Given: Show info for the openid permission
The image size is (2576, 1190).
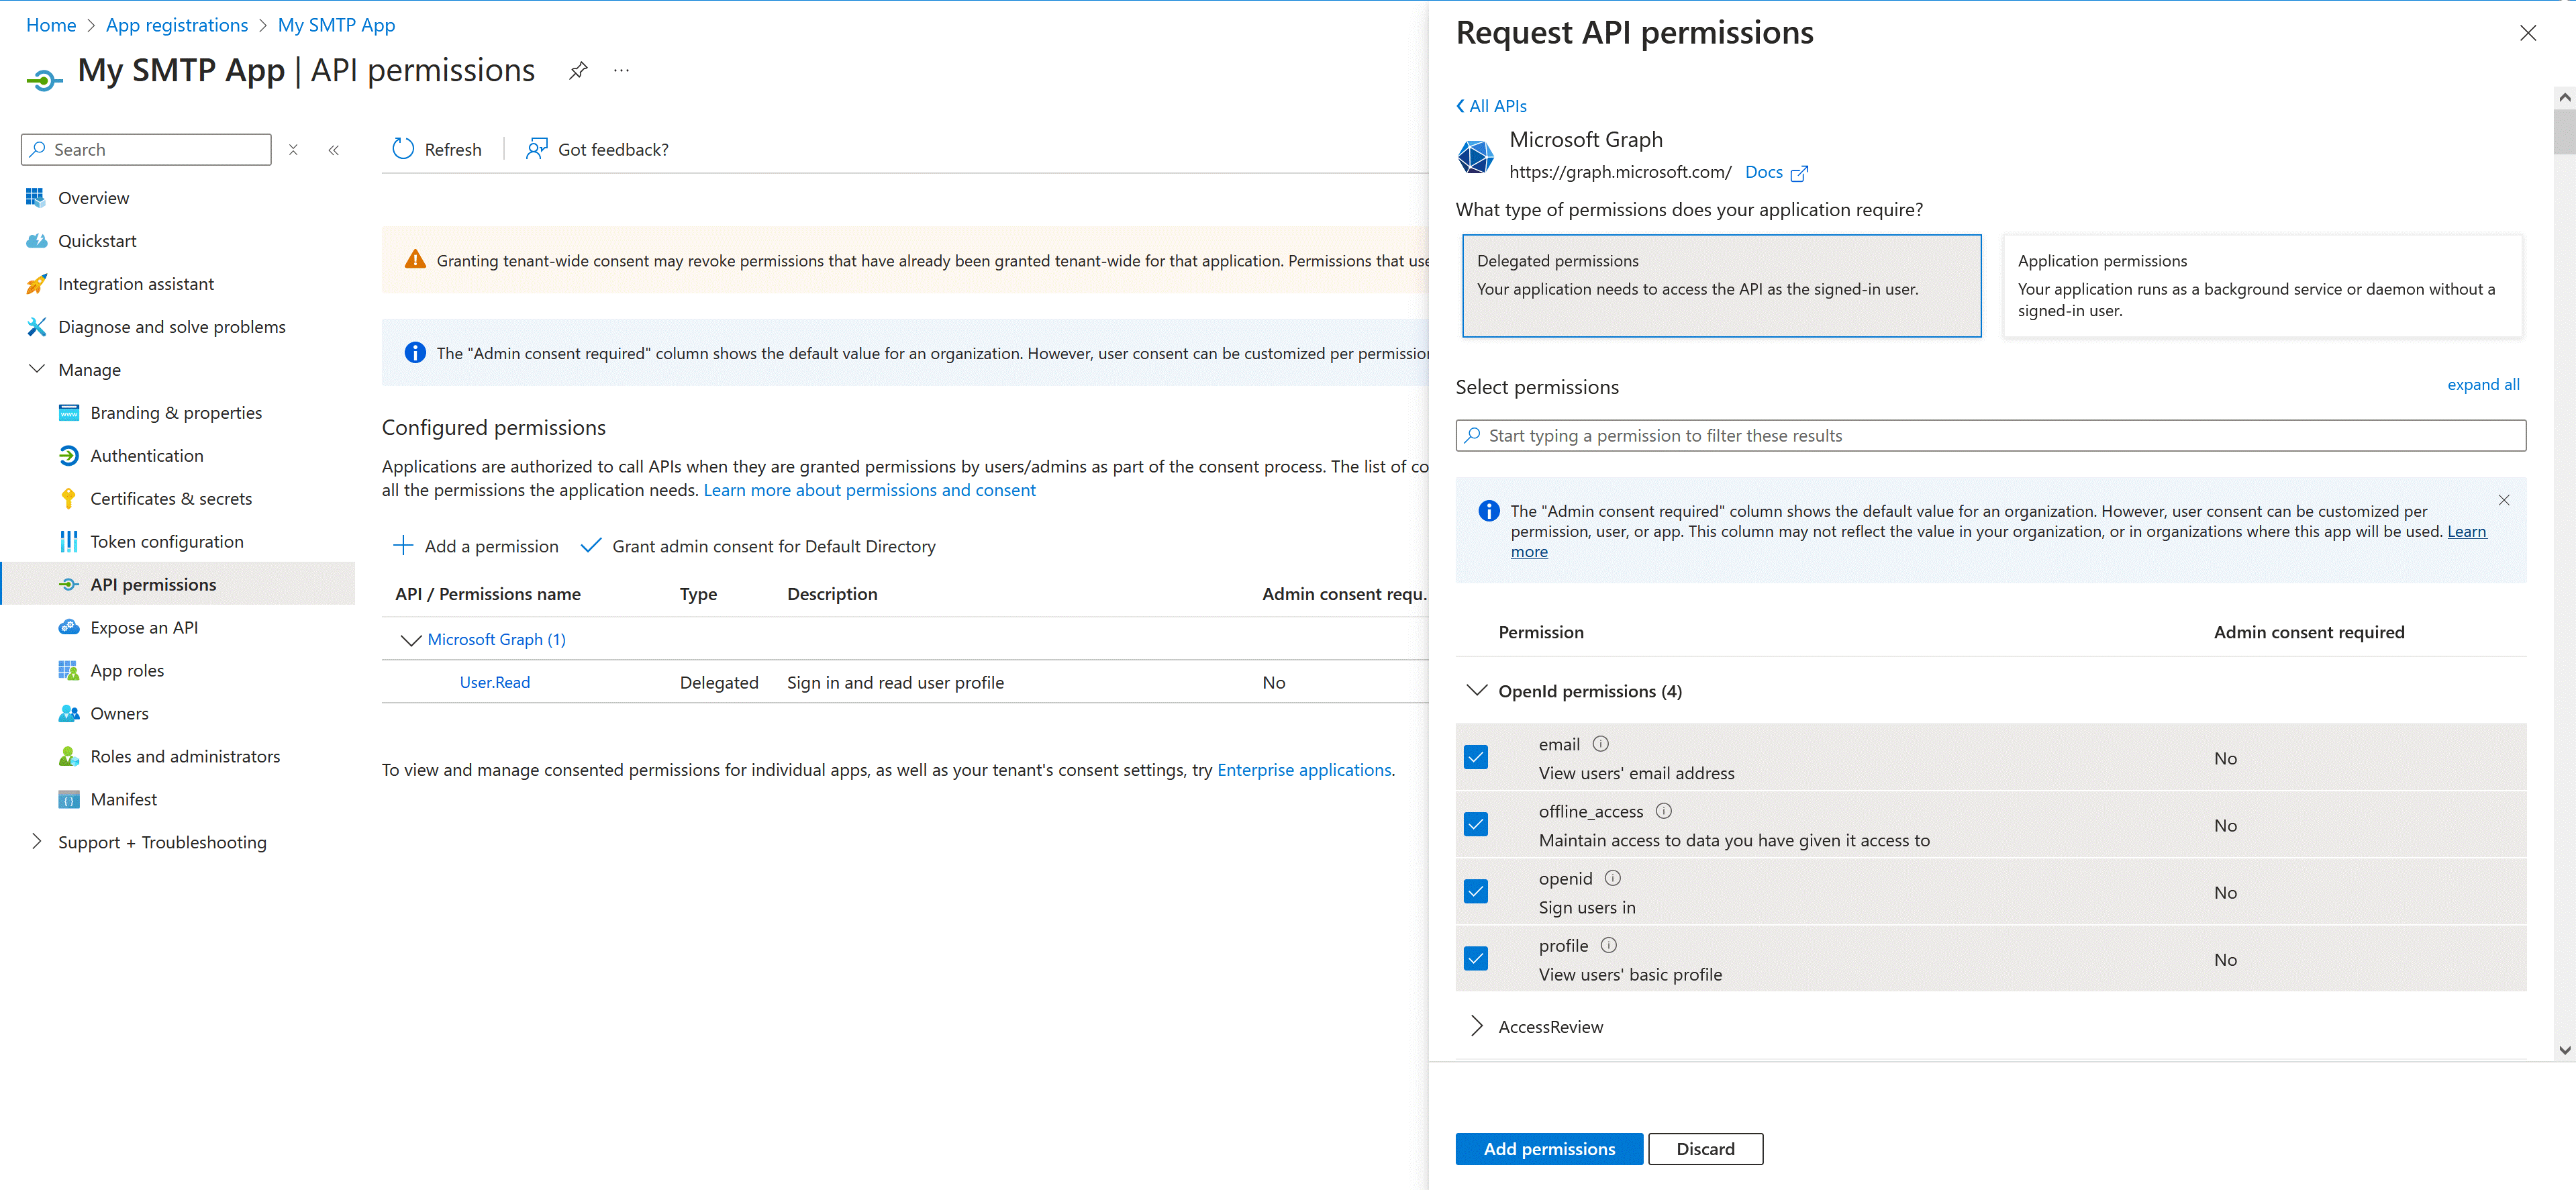Looking at the screenshot, I should click(1612, 878).
